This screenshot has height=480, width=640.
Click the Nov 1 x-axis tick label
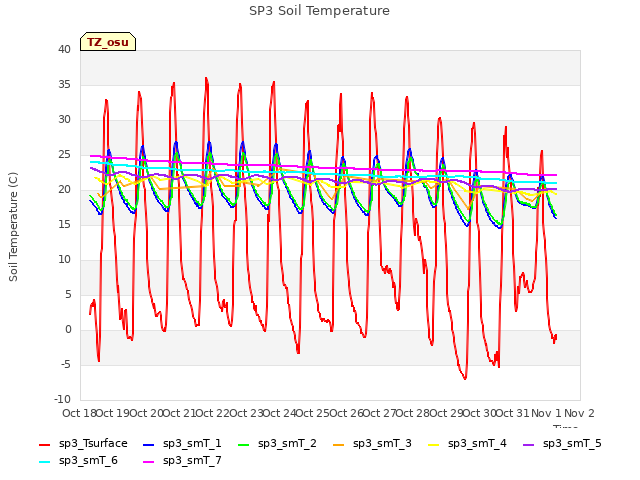click(x=546, y=413)
